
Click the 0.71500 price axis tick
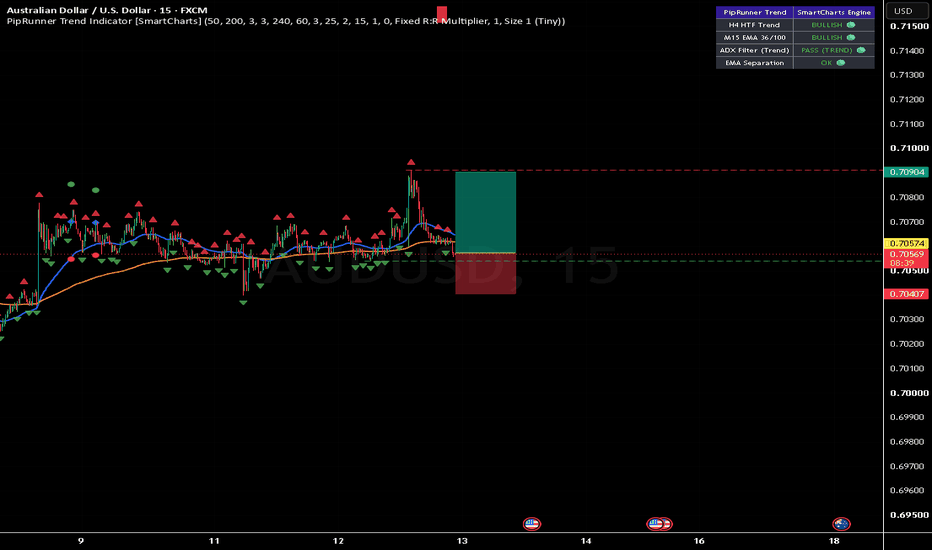pos(909,26)
